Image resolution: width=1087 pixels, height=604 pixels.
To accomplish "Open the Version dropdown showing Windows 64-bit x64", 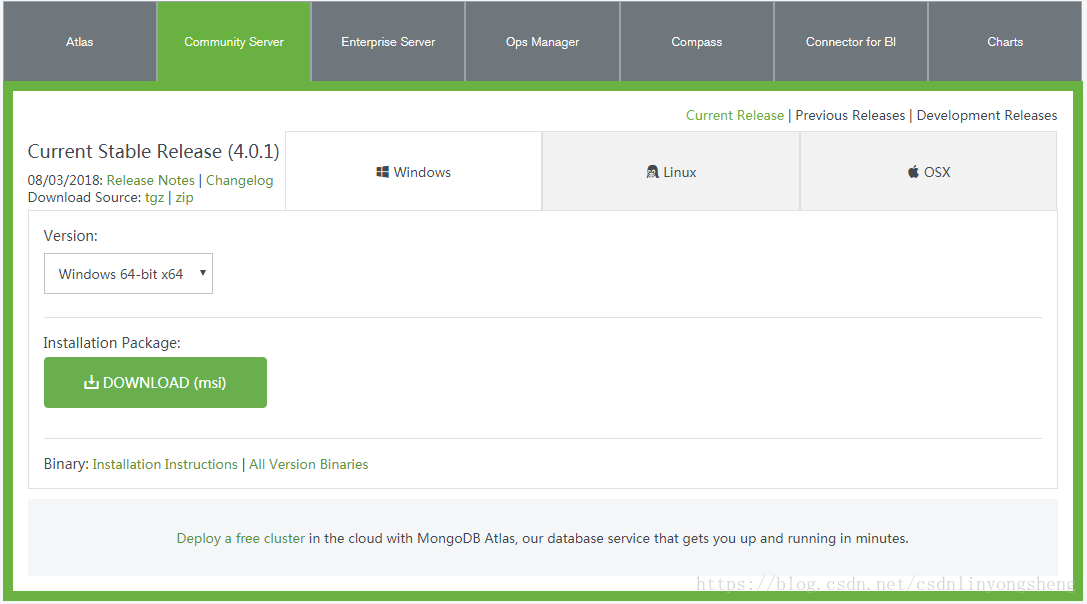I will click(x=128, y=273).
